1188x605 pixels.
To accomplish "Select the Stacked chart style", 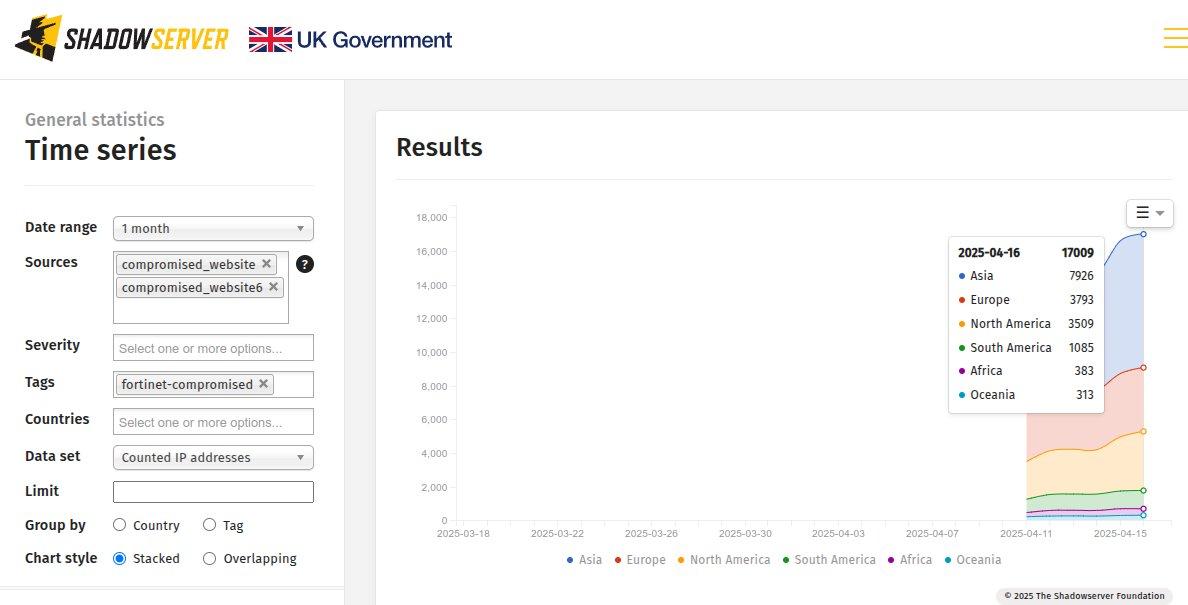I will [x=120, y=558].
